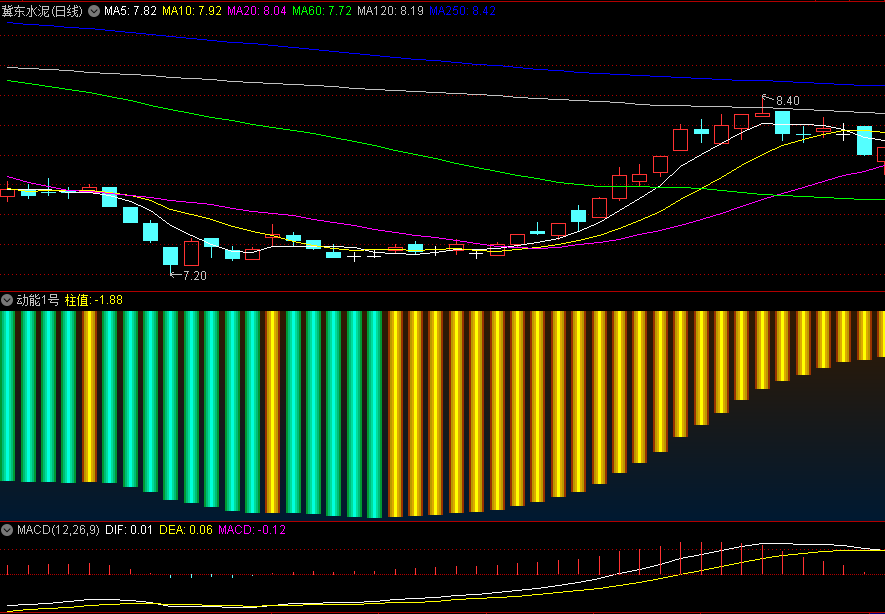Click the MA5: 7.82 label

click(130, 11)
